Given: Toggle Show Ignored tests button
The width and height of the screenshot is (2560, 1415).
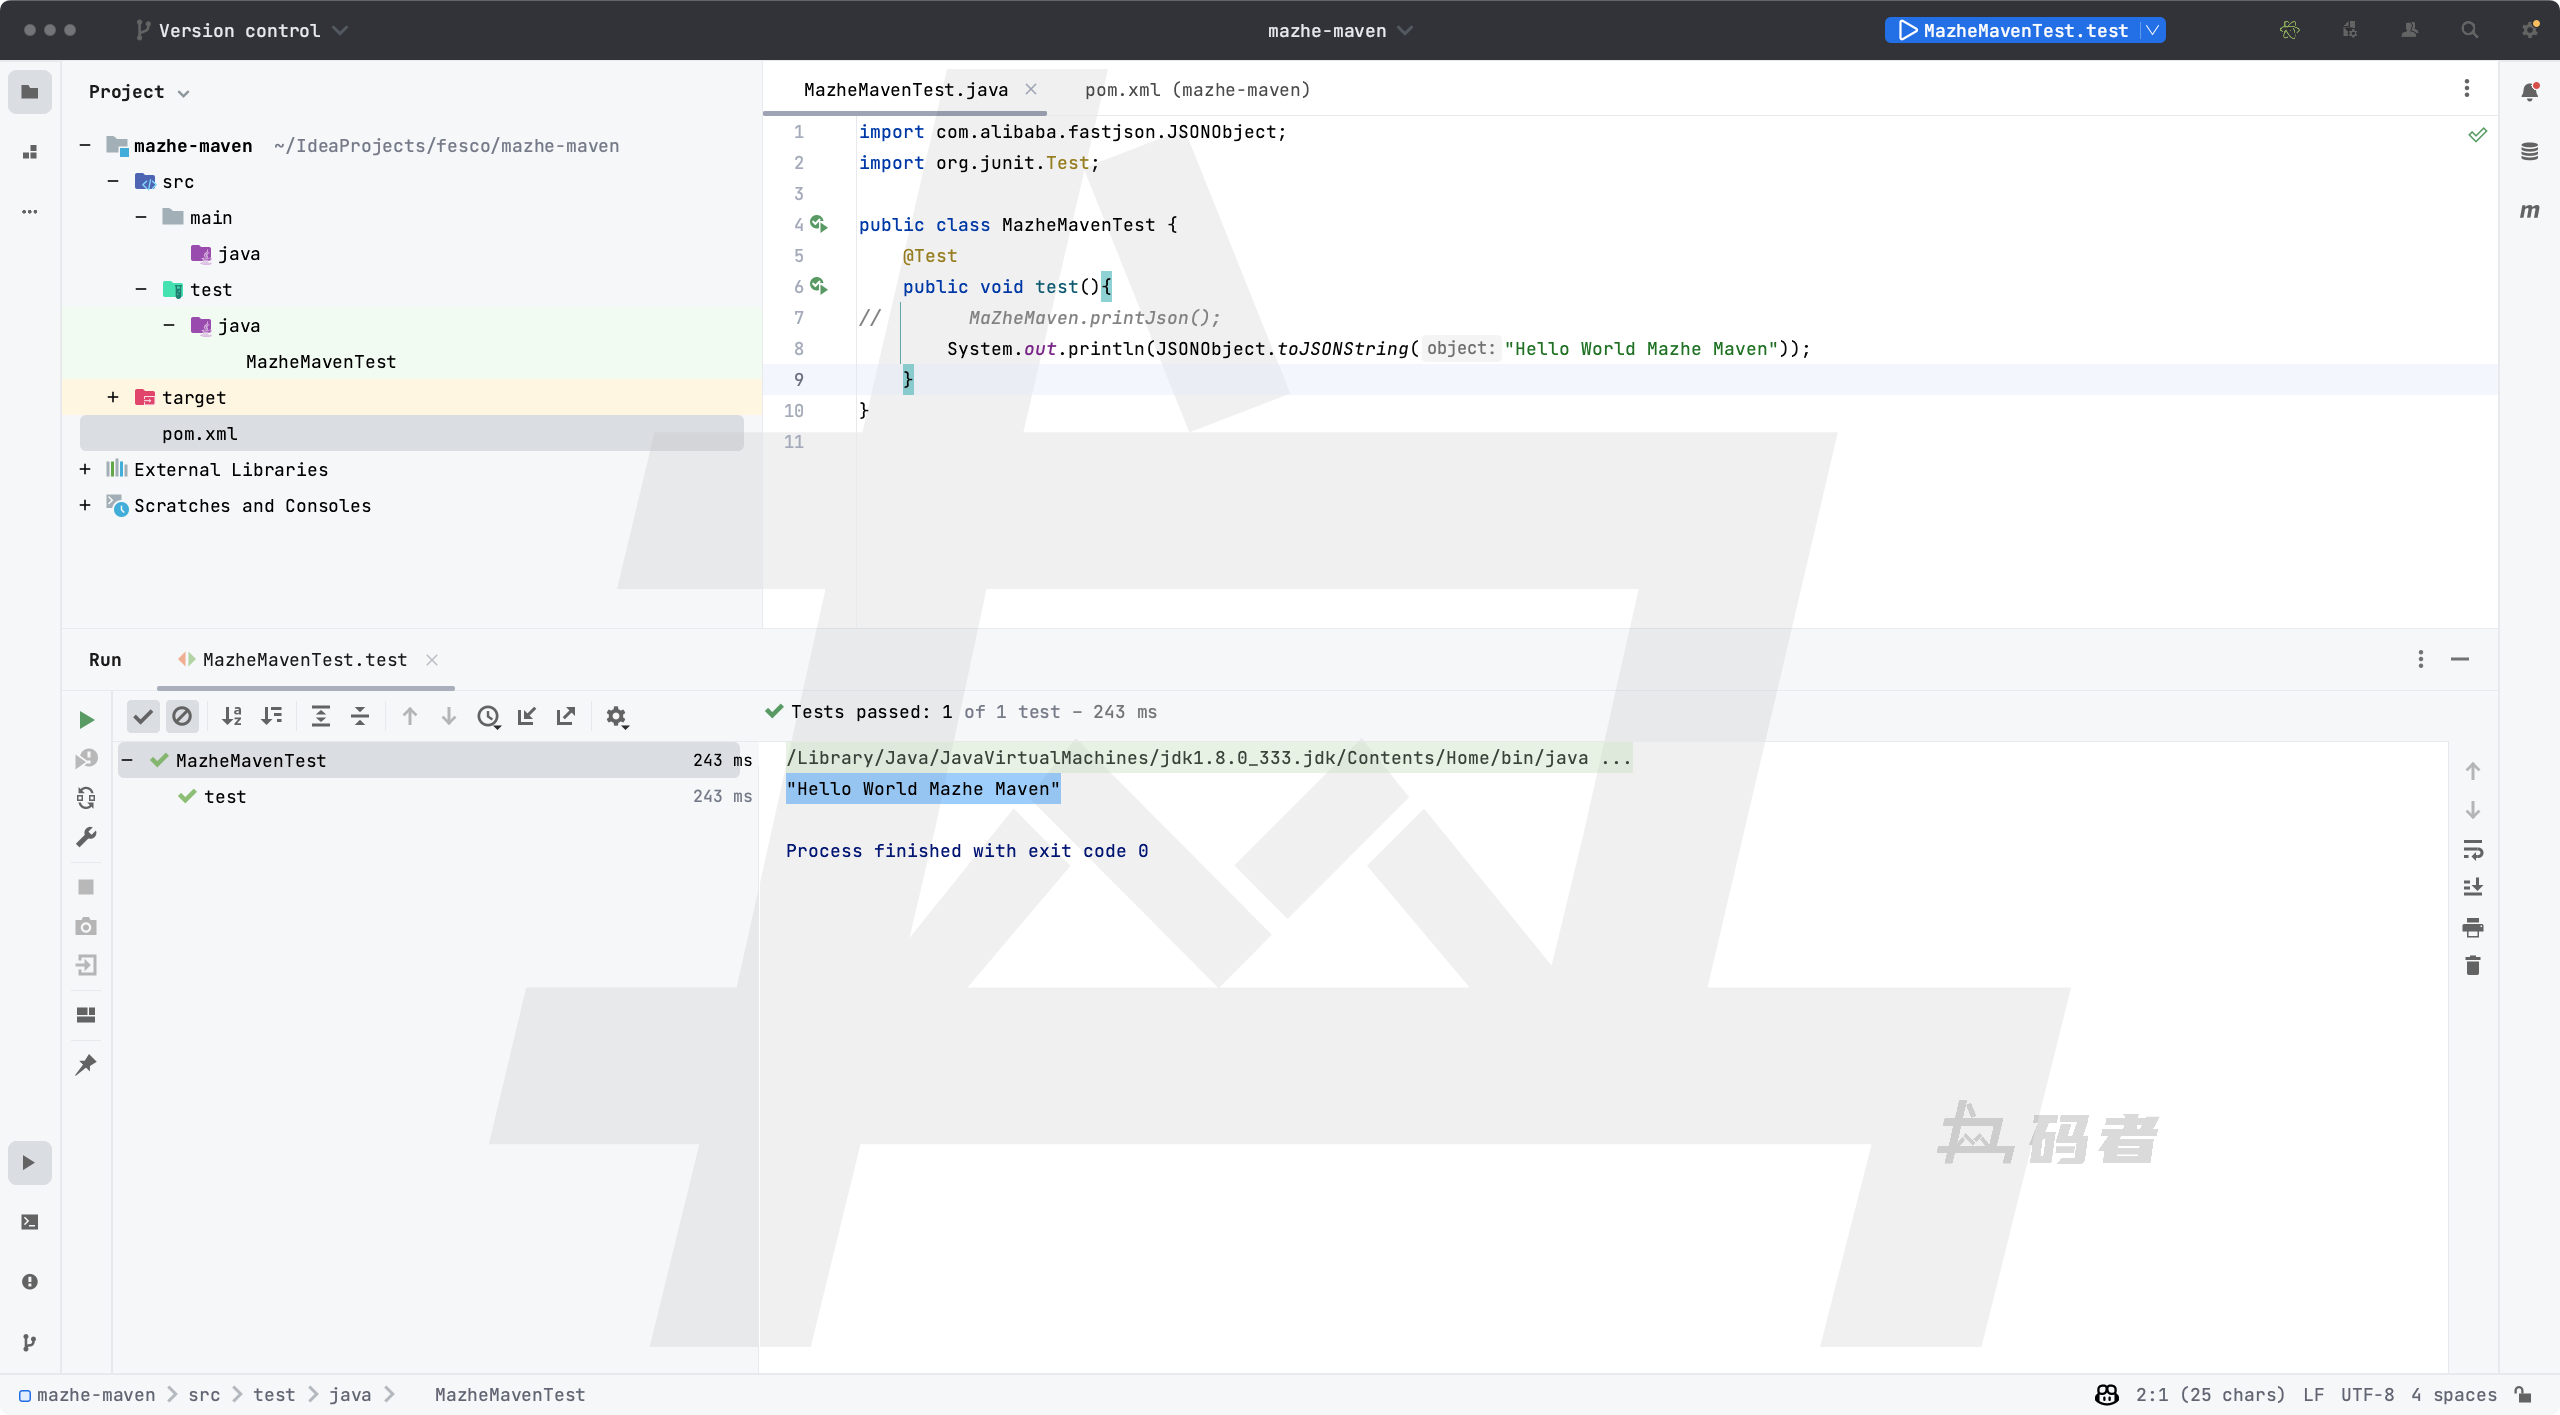Looking at the screenshot, I should [182, 717].
